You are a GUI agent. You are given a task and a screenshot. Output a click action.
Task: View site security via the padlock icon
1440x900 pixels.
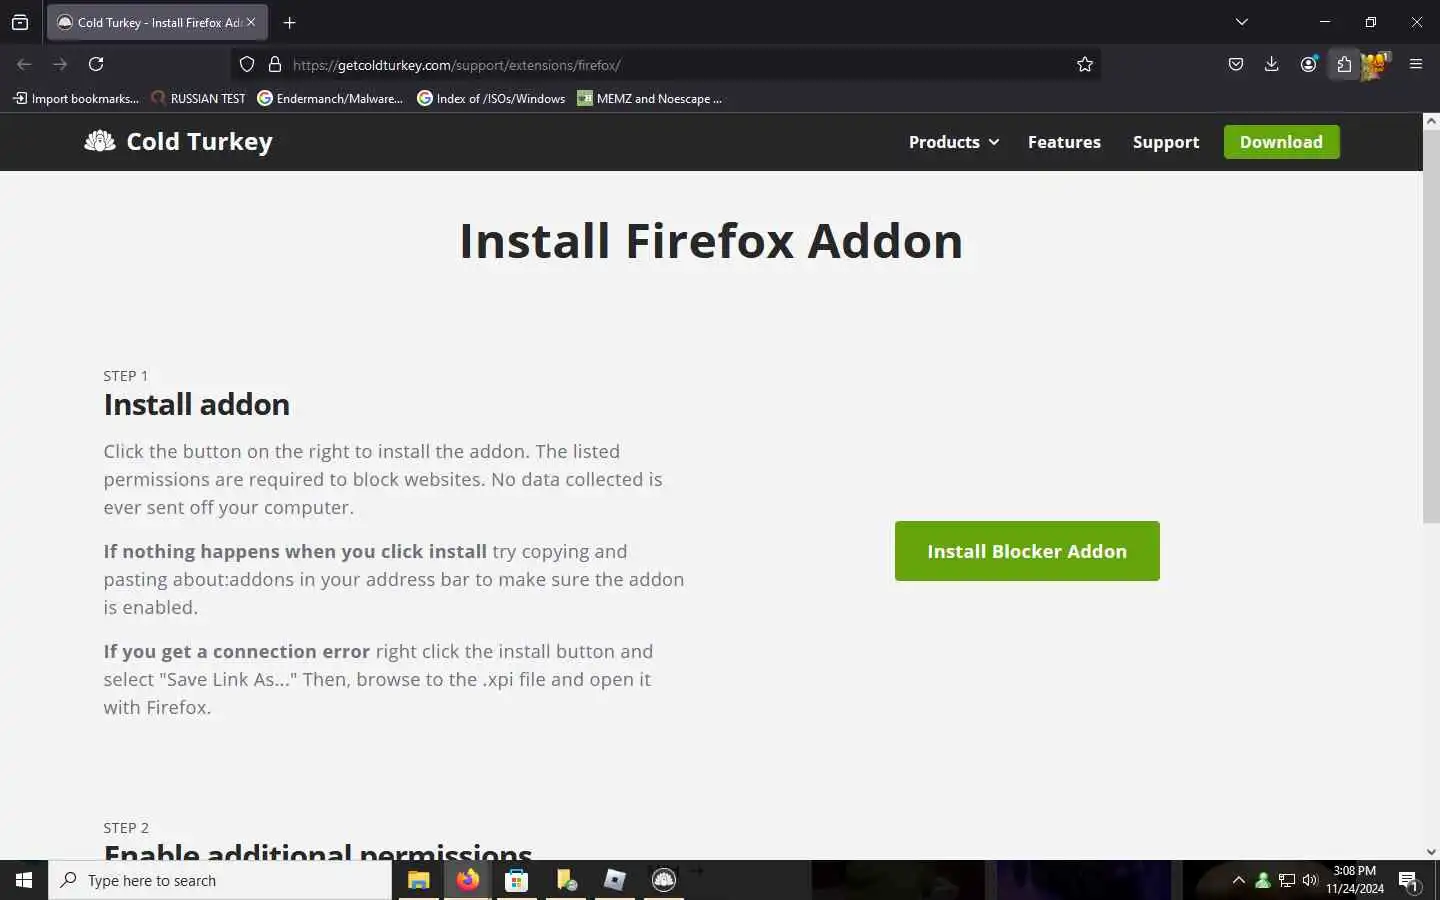(x=275, y=64)
